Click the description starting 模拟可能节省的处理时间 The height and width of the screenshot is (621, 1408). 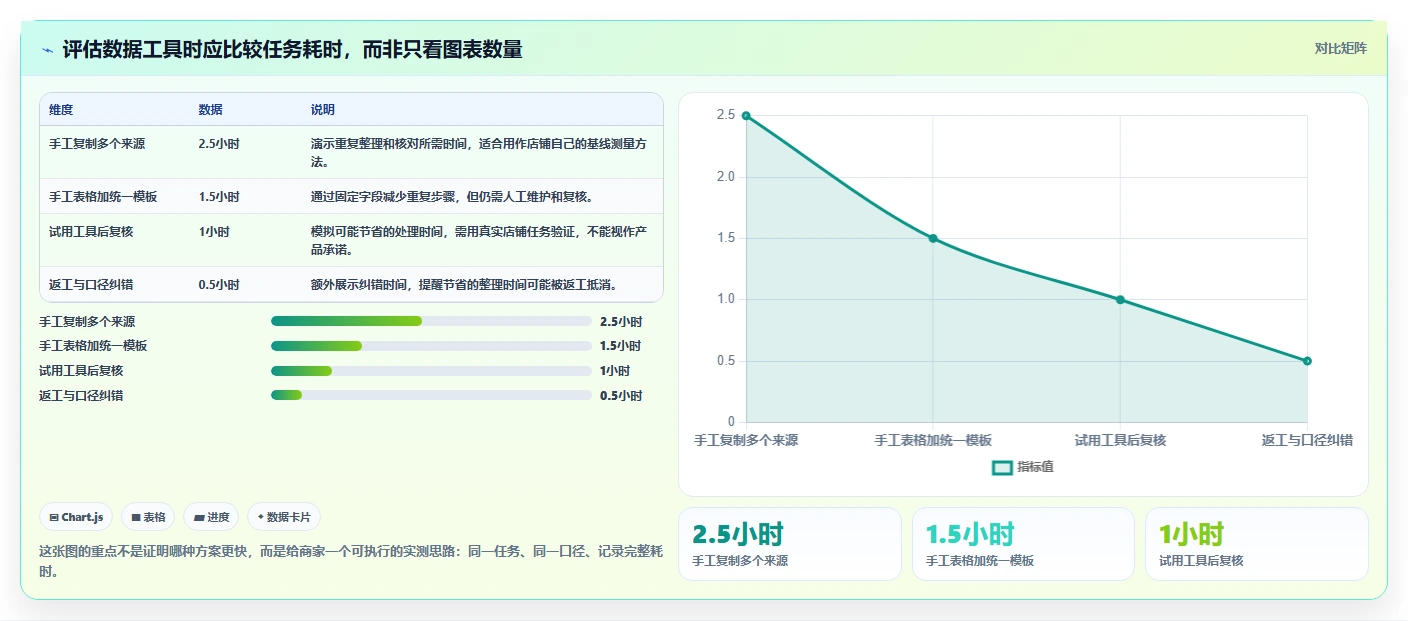coord(478,241)
